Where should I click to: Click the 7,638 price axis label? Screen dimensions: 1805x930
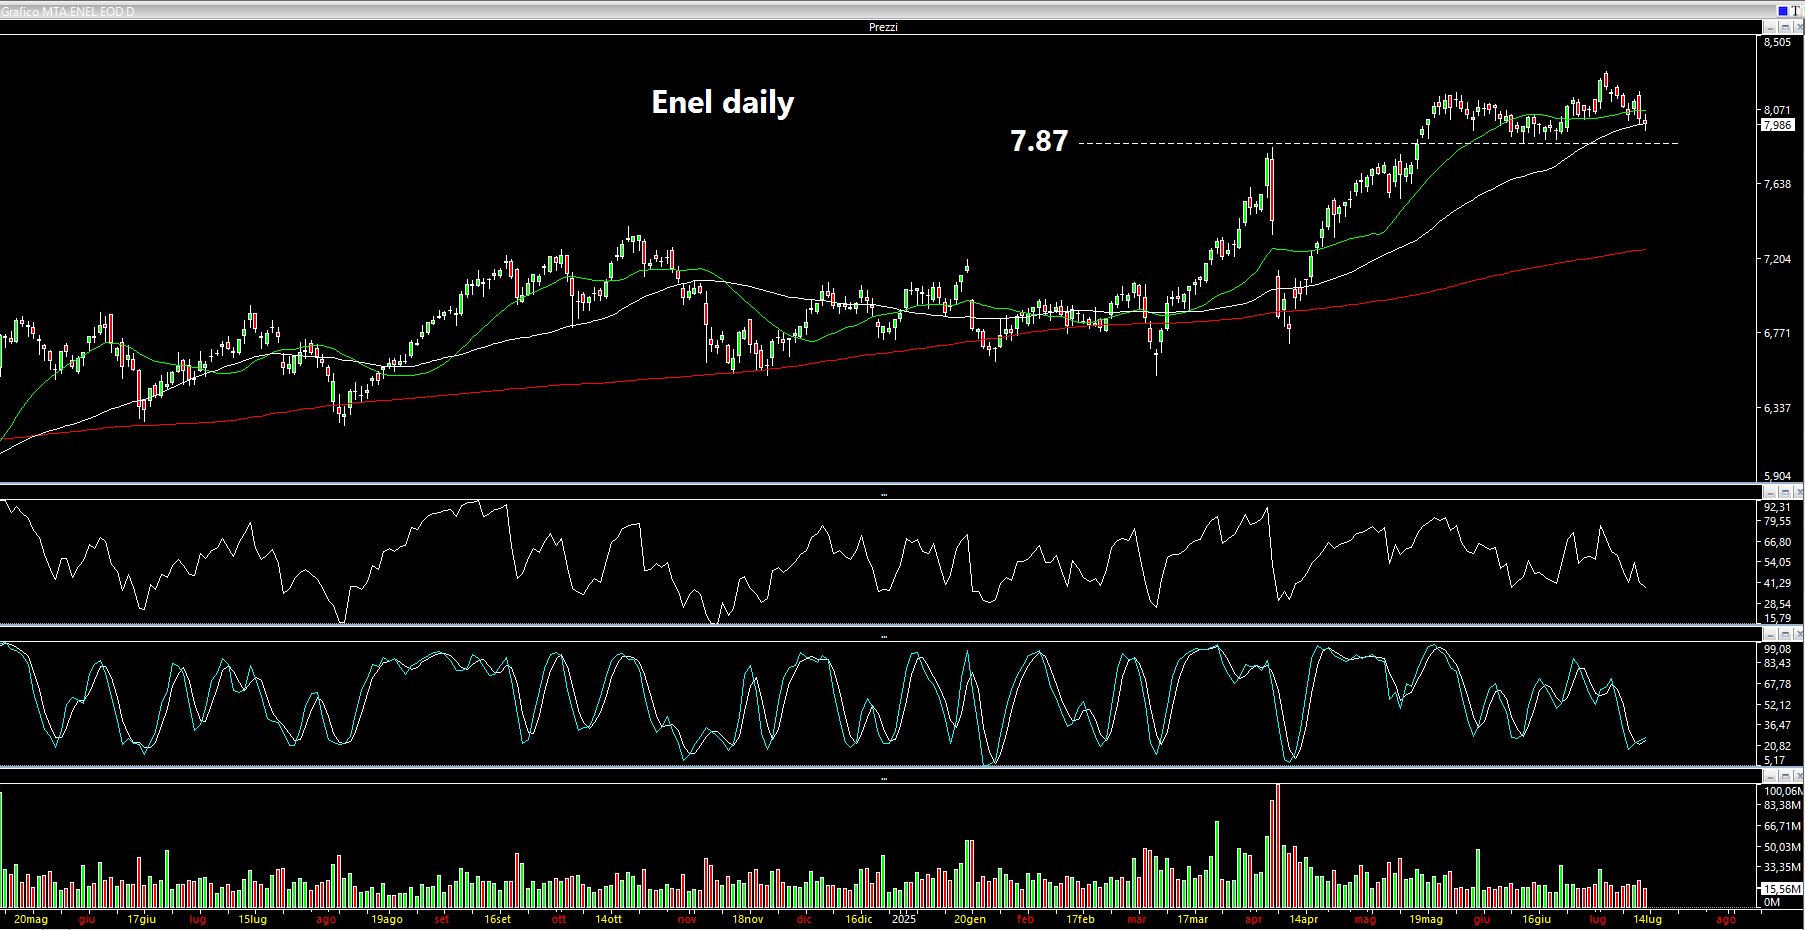tap(1777, 184)
